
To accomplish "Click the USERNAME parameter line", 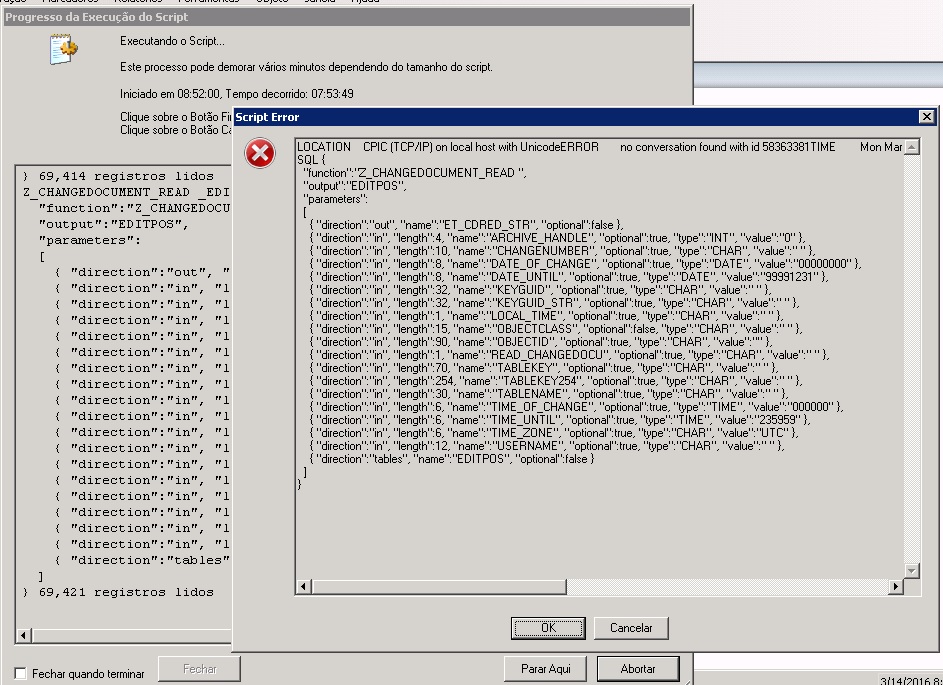I will [547, 446].
